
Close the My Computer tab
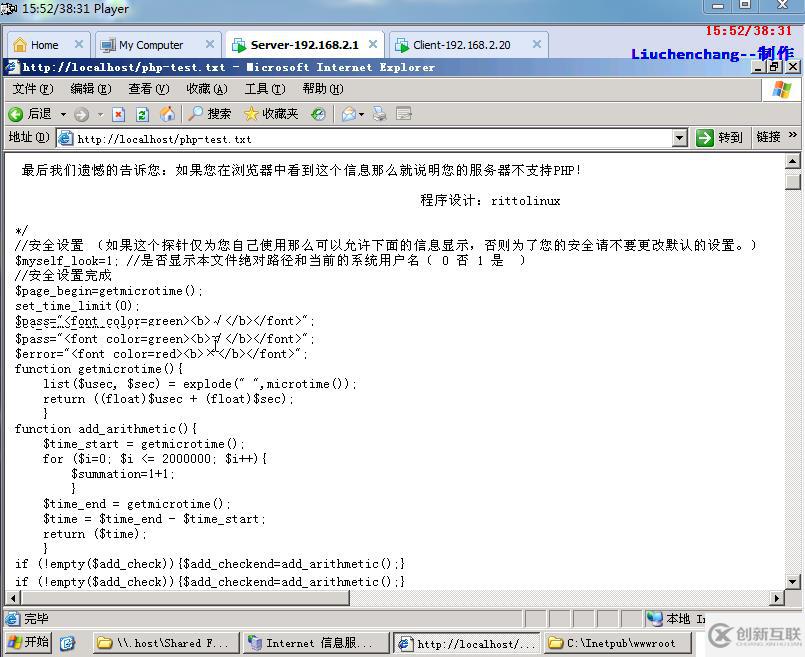210,44
